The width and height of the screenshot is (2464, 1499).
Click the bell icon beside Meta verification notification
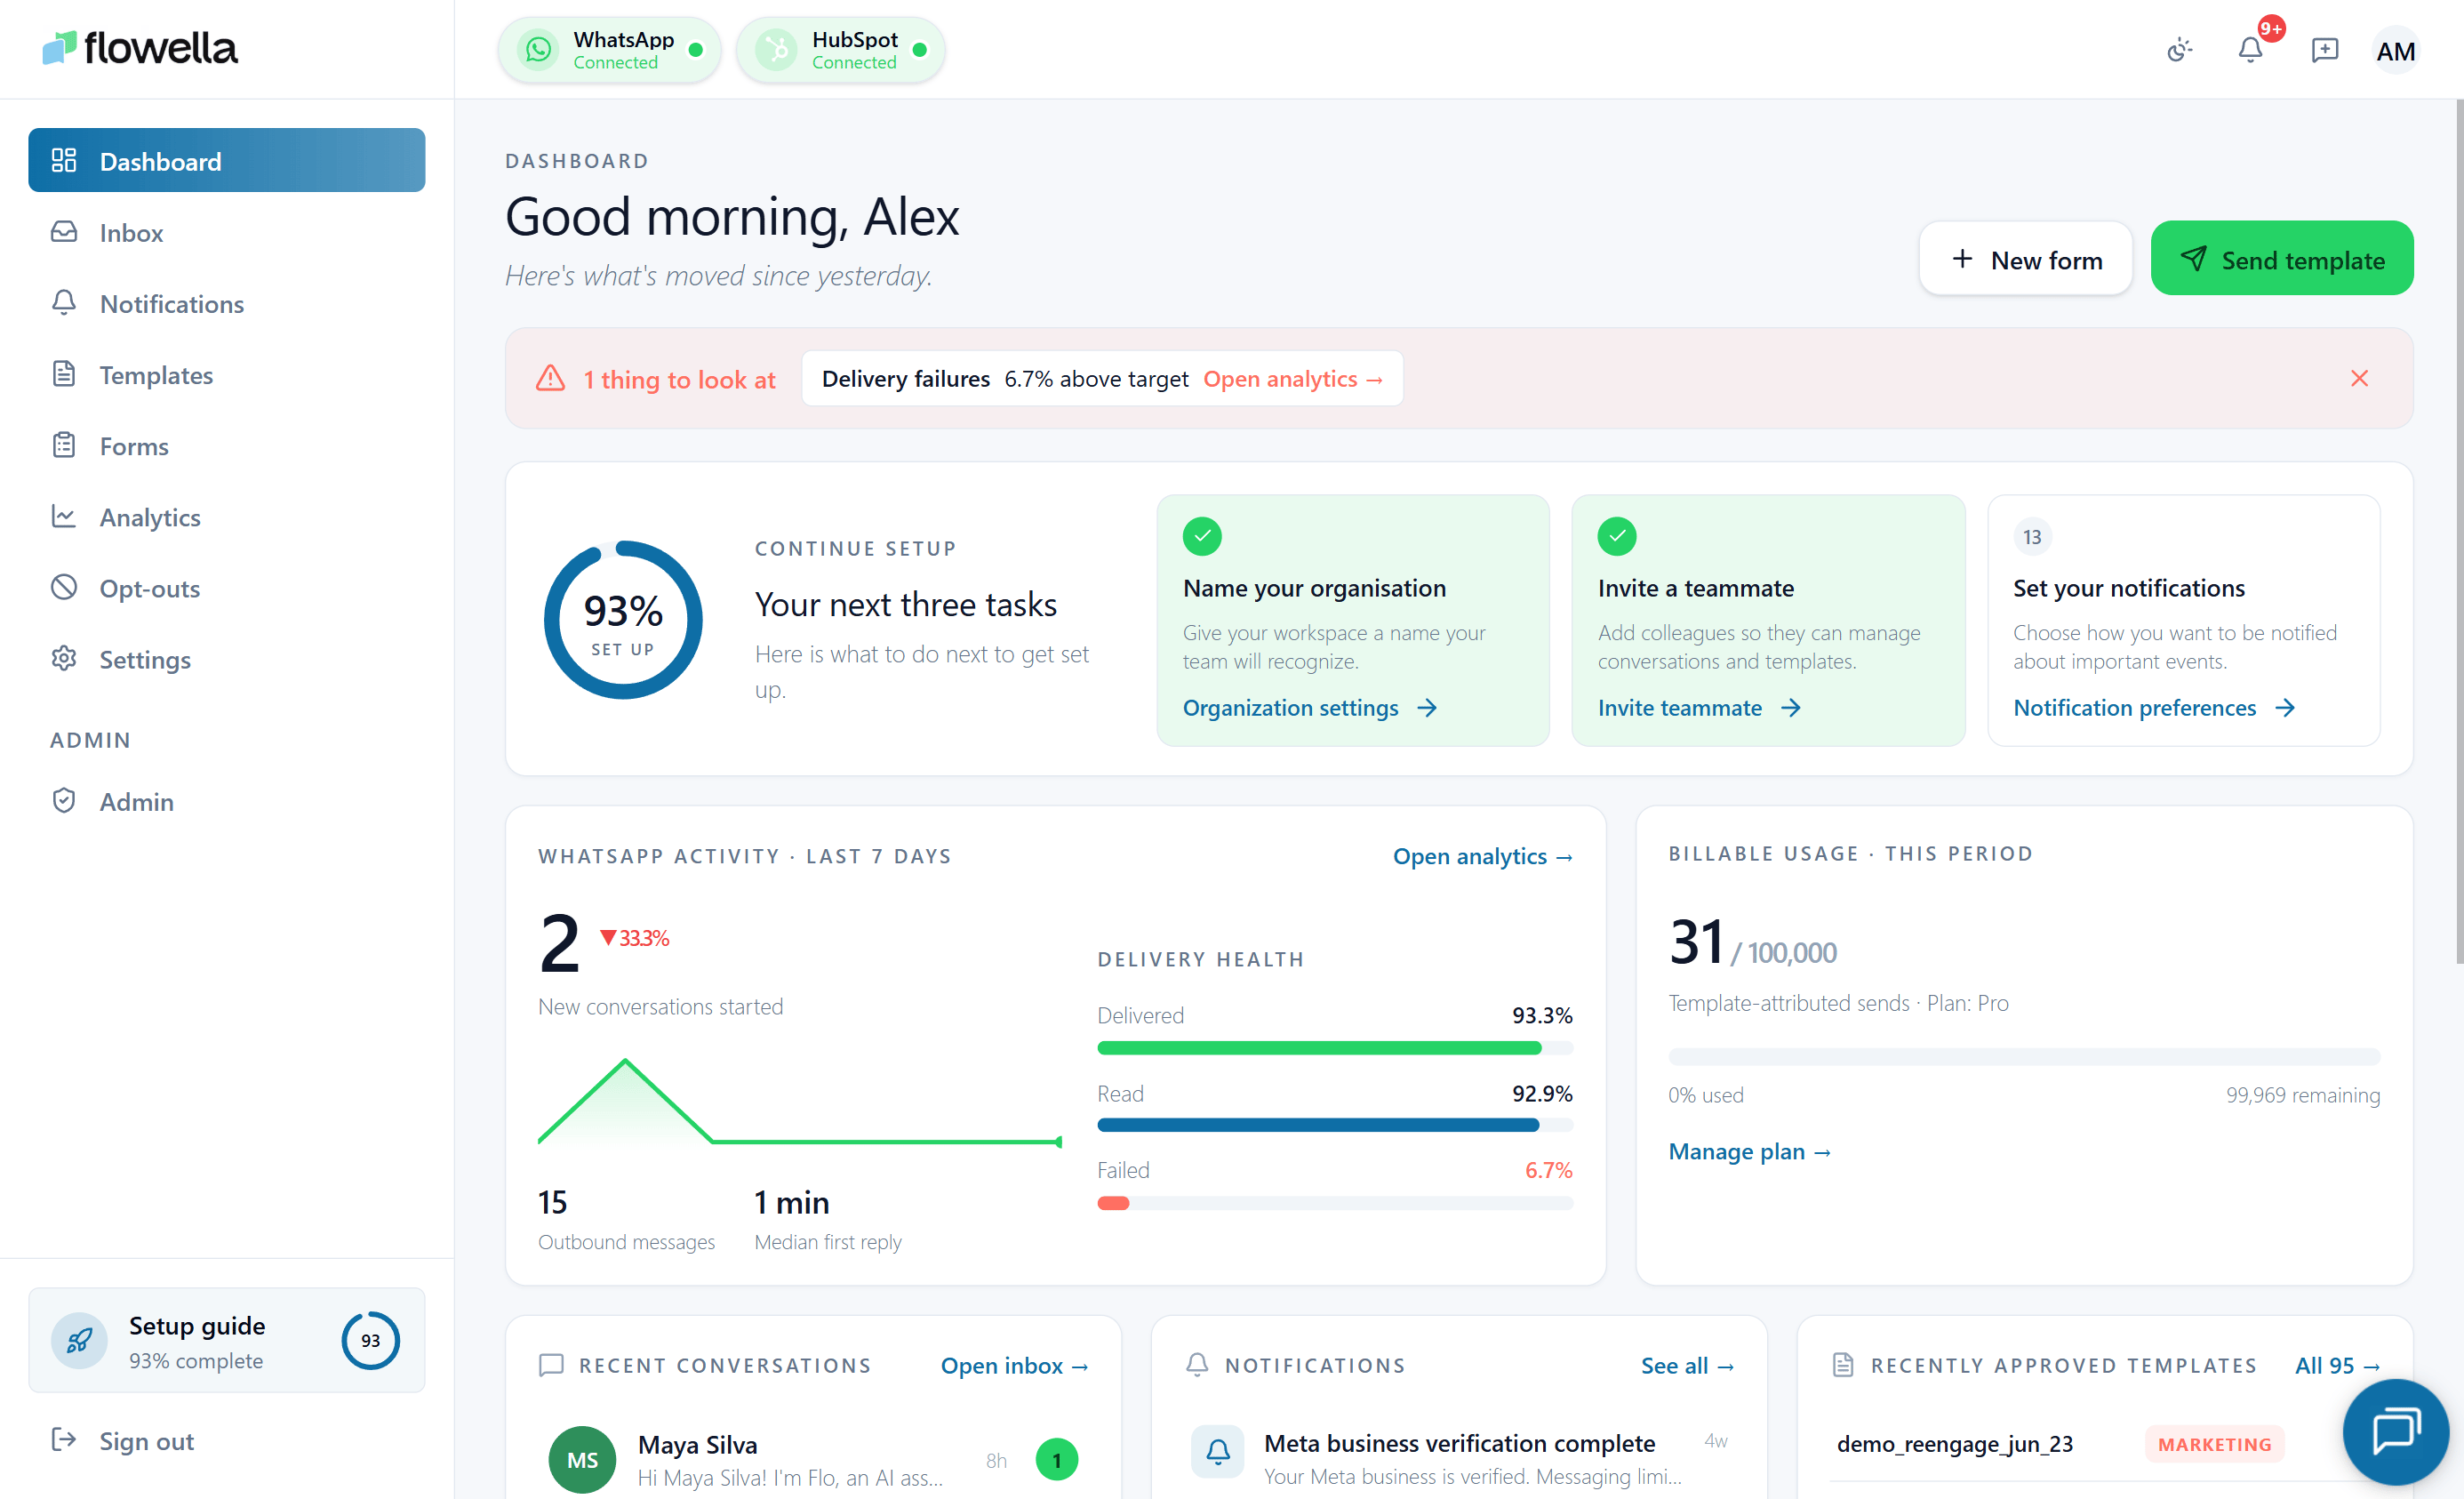(x=1217, y=1451)
